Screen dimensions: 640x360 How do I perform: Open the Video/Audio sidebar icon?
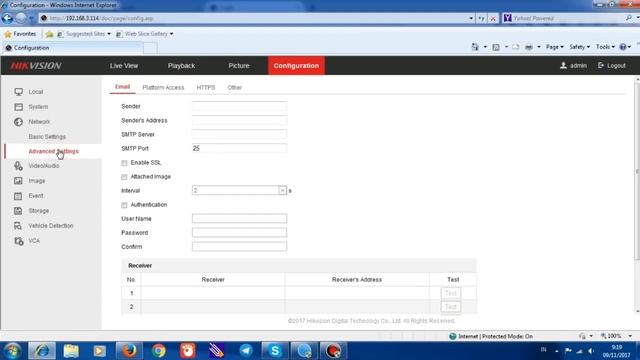coord(18,166)
